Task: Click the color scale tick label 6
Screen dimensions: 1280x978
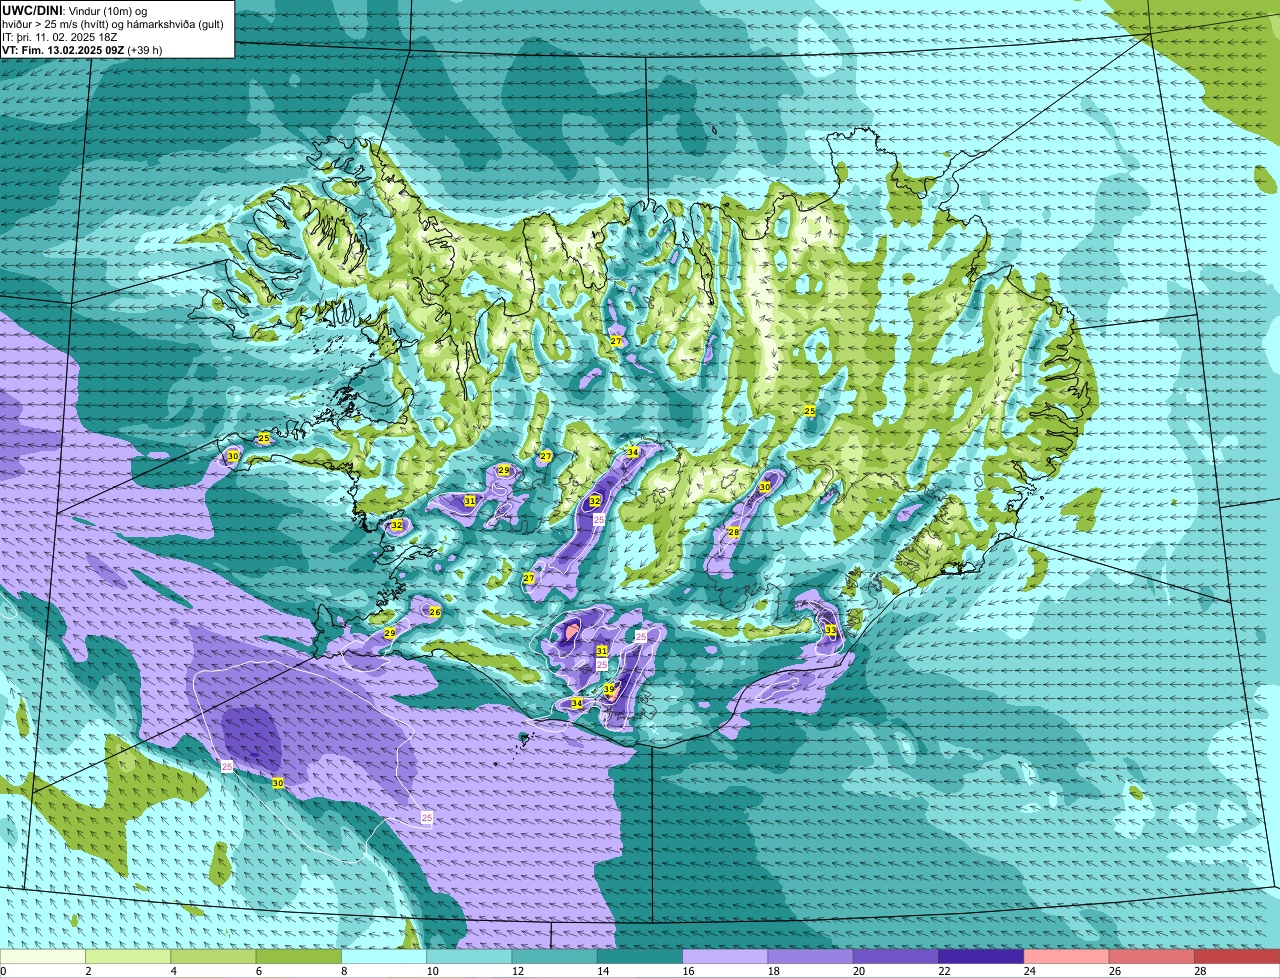Action: point(258,971)
